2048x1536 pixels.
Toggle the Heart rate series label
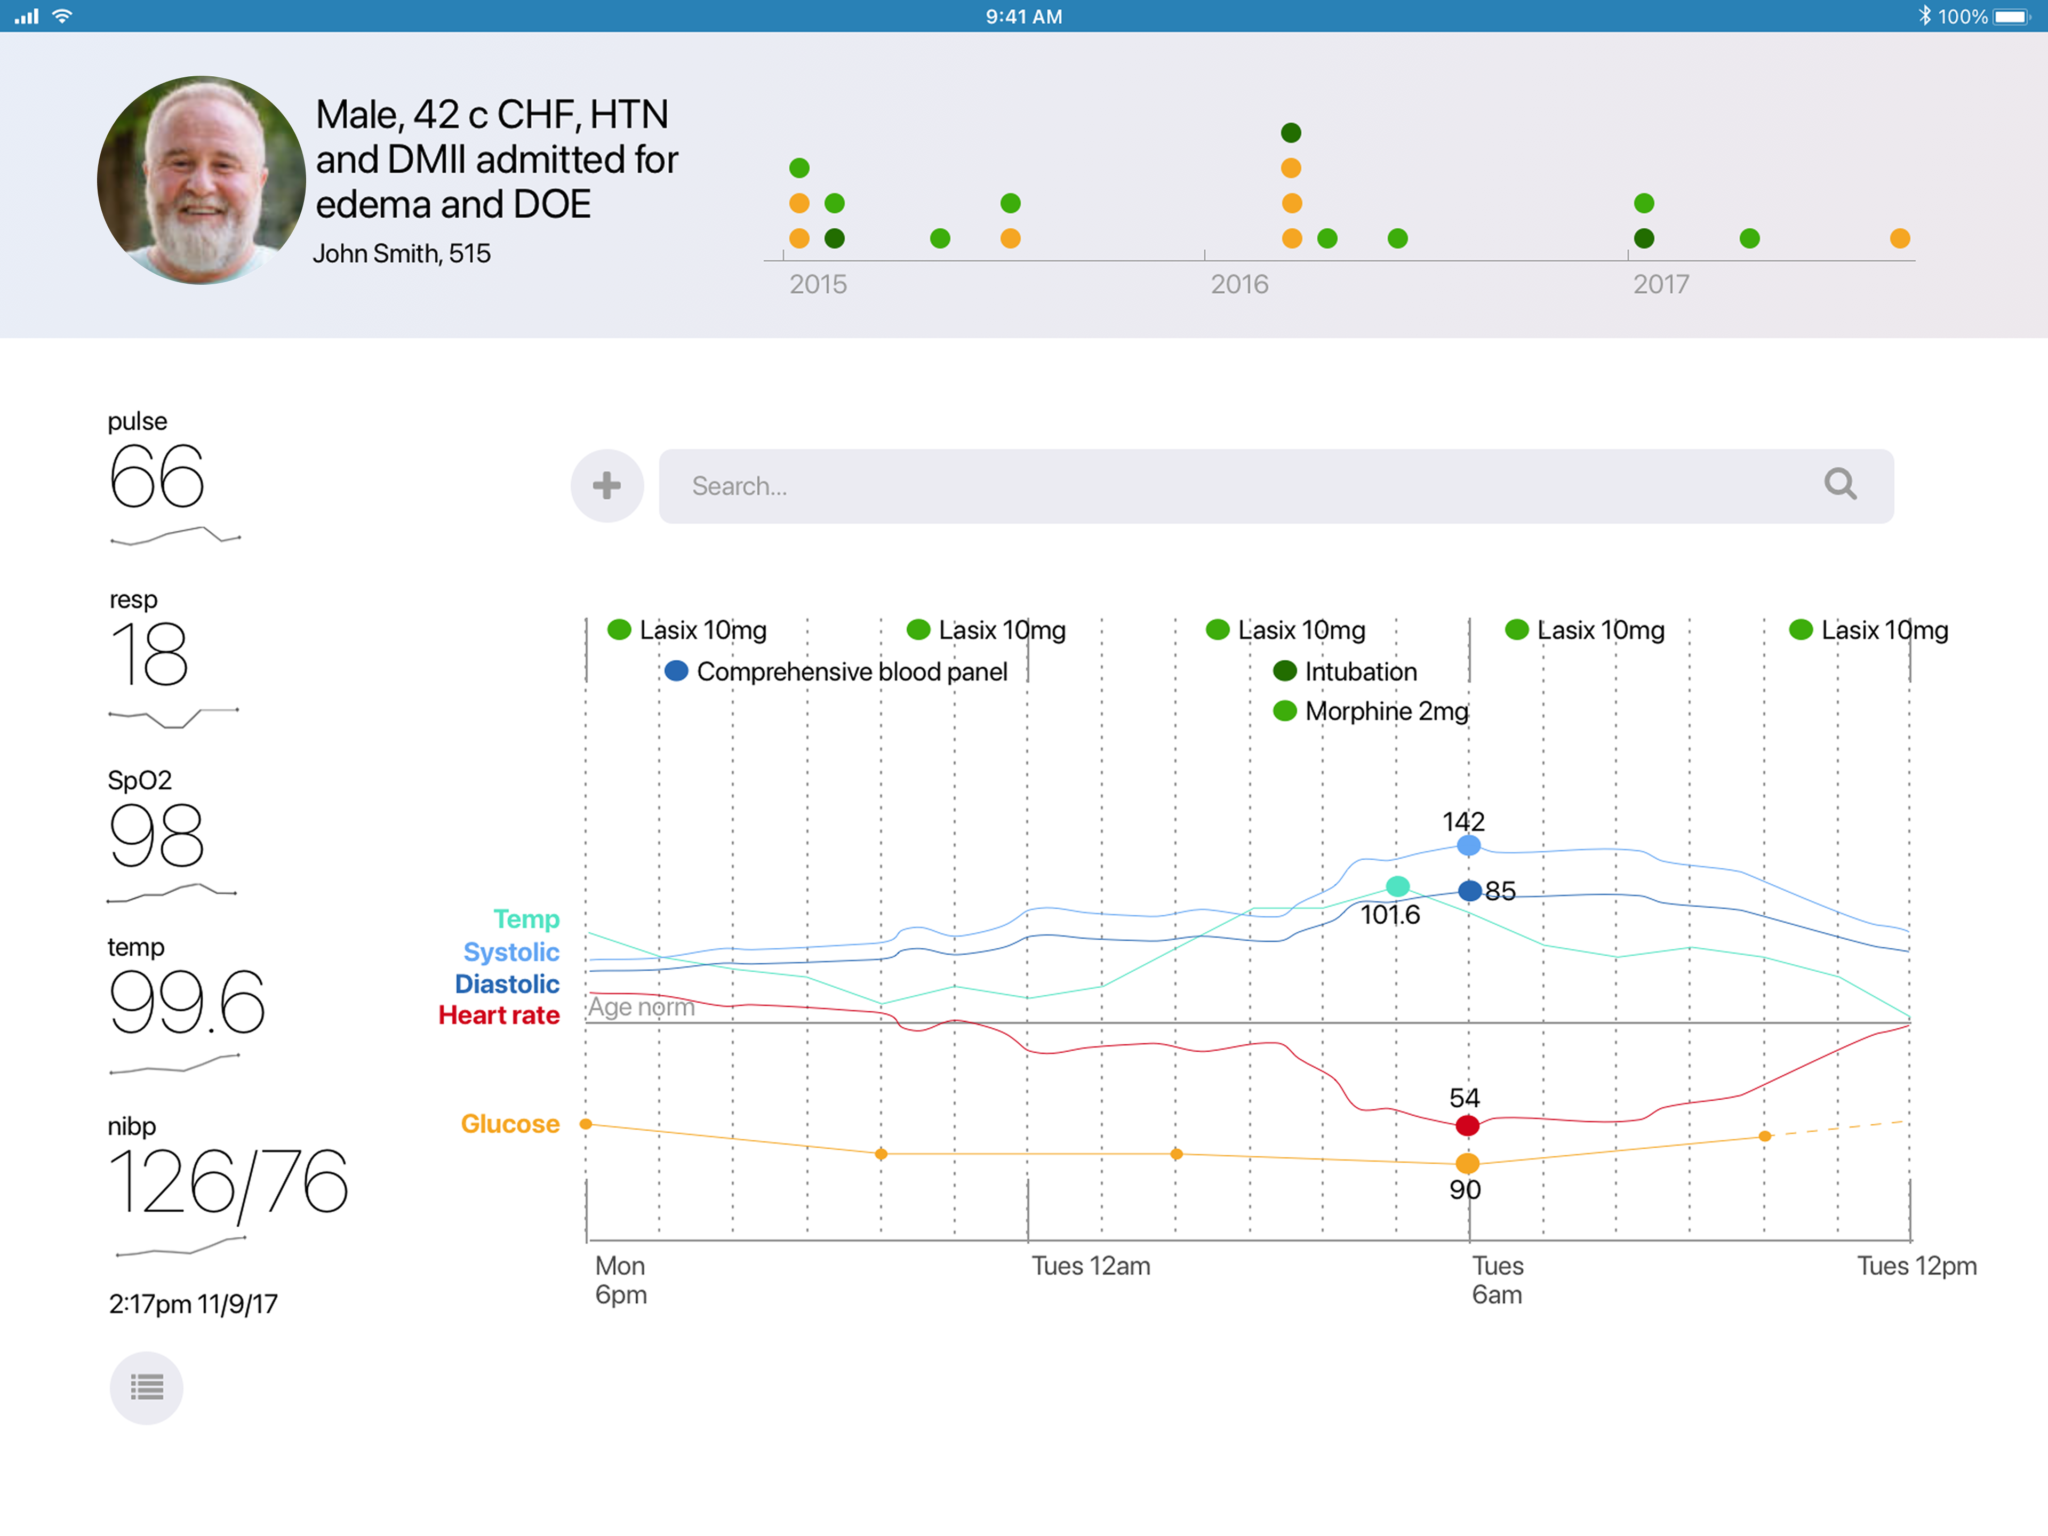pos(499,1015)
